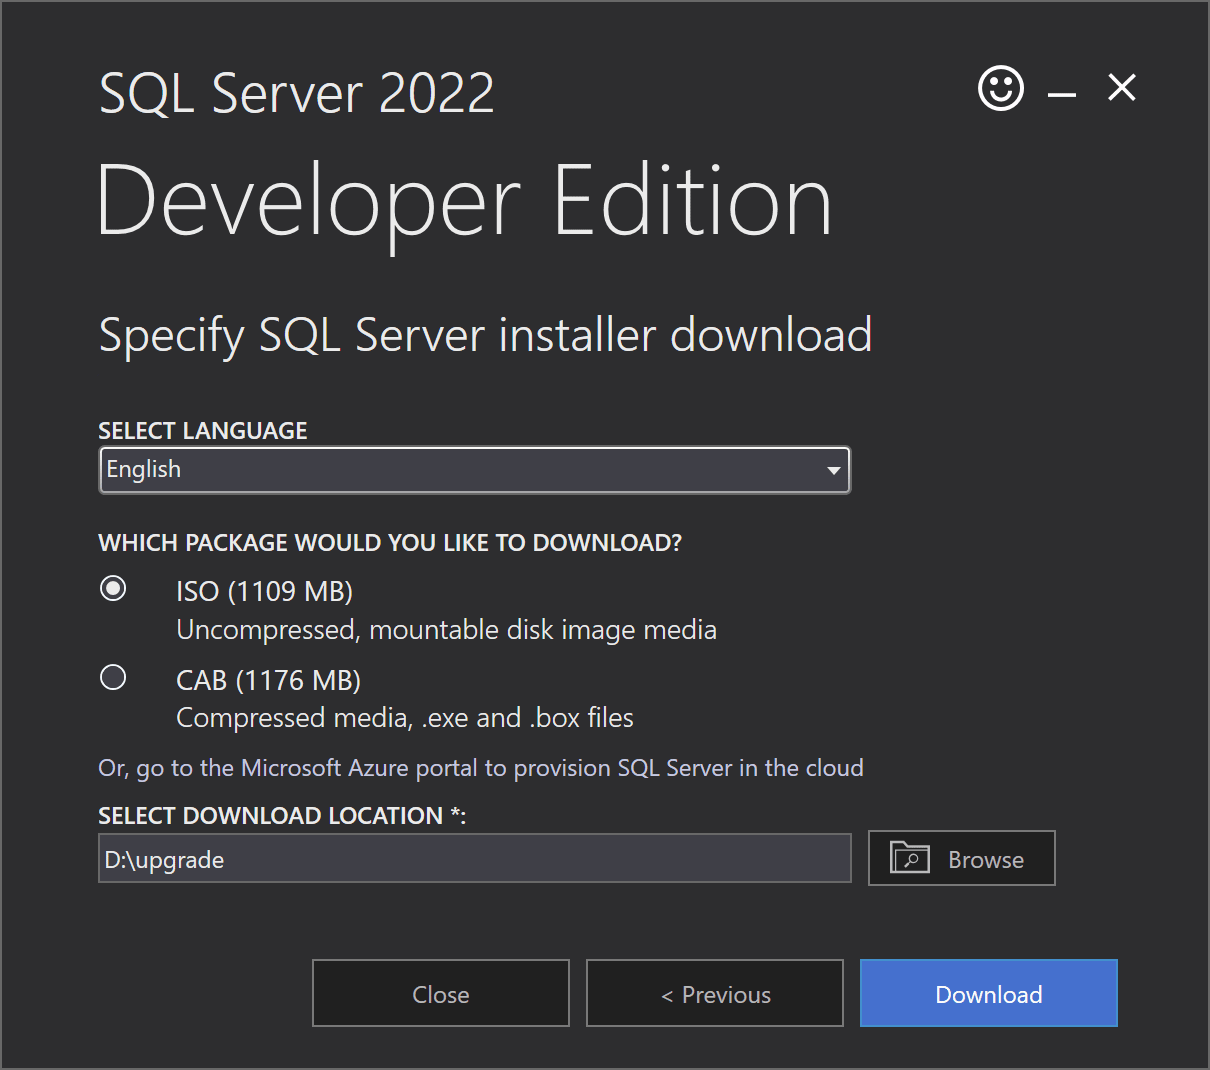Open the Select Language dropdown
The width and height of the screenshot is (1210, 1070).
click(x=475, y=470)
